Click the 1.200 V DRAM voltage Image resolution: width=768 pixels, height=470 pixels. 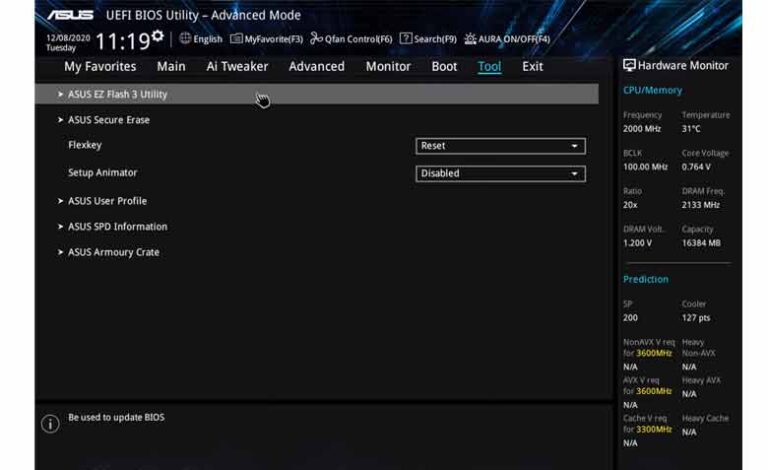(637, 243)
